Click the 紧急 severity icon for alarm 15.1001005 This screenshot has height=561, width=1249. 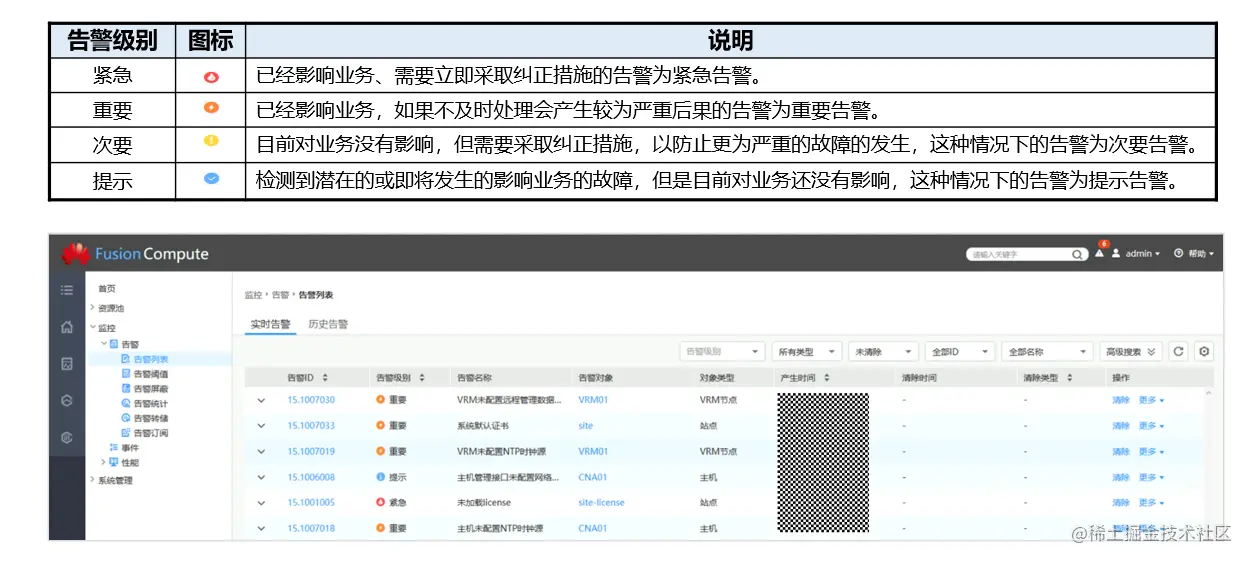tap(380, 502)
